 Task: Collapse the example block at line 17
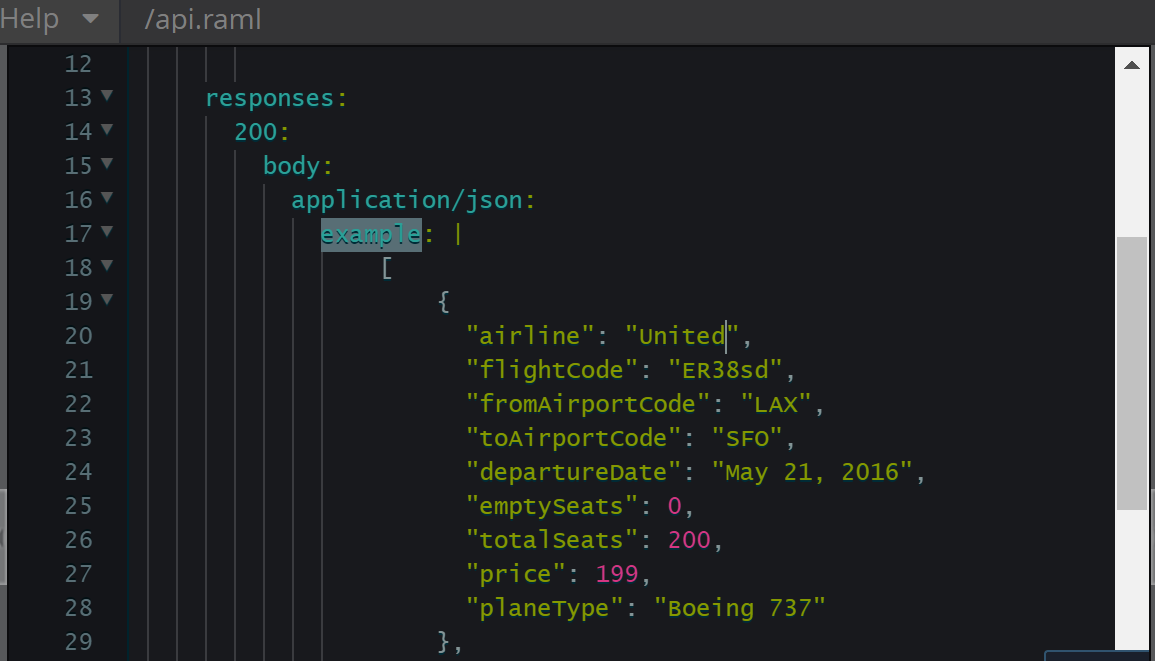pos(107,233)
